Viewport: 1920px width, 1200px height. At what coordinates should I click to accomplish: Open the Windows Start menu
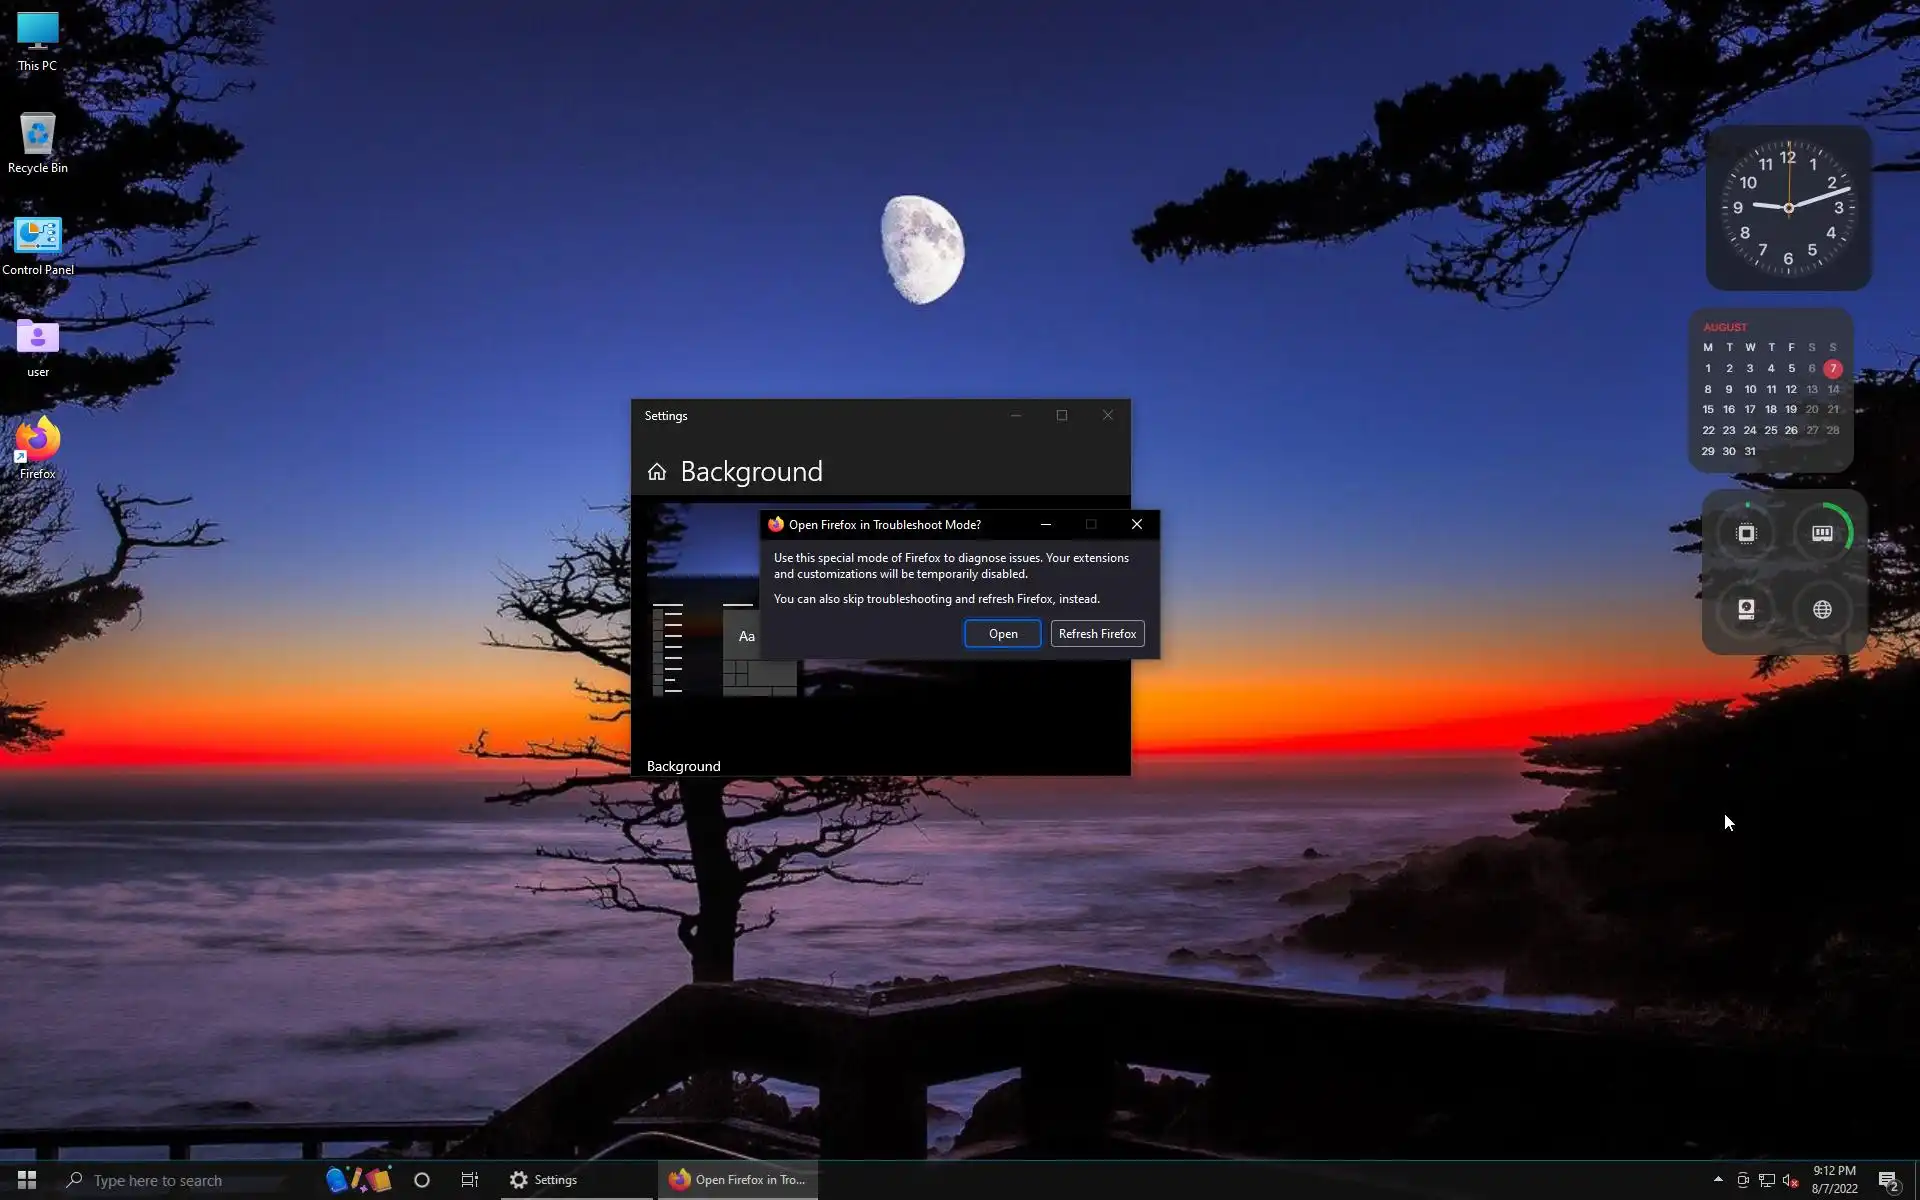[x=27, y=1180]
